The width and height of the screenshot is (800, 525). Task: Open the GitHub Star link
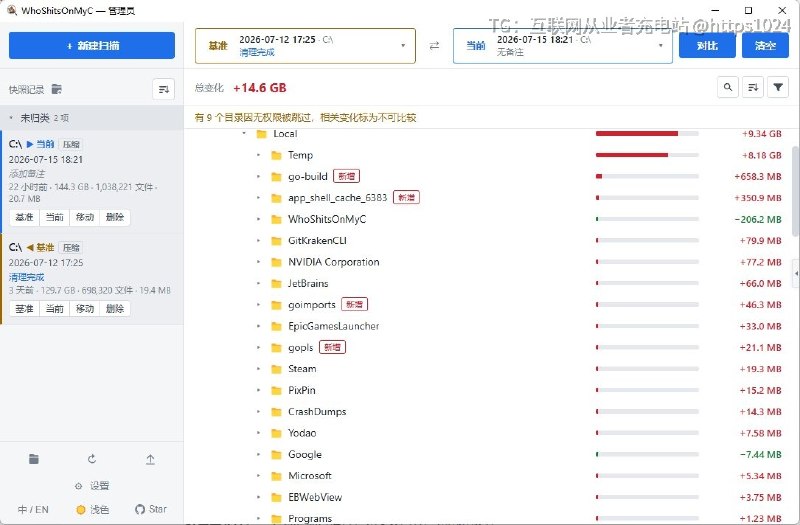tap(151, 509)
